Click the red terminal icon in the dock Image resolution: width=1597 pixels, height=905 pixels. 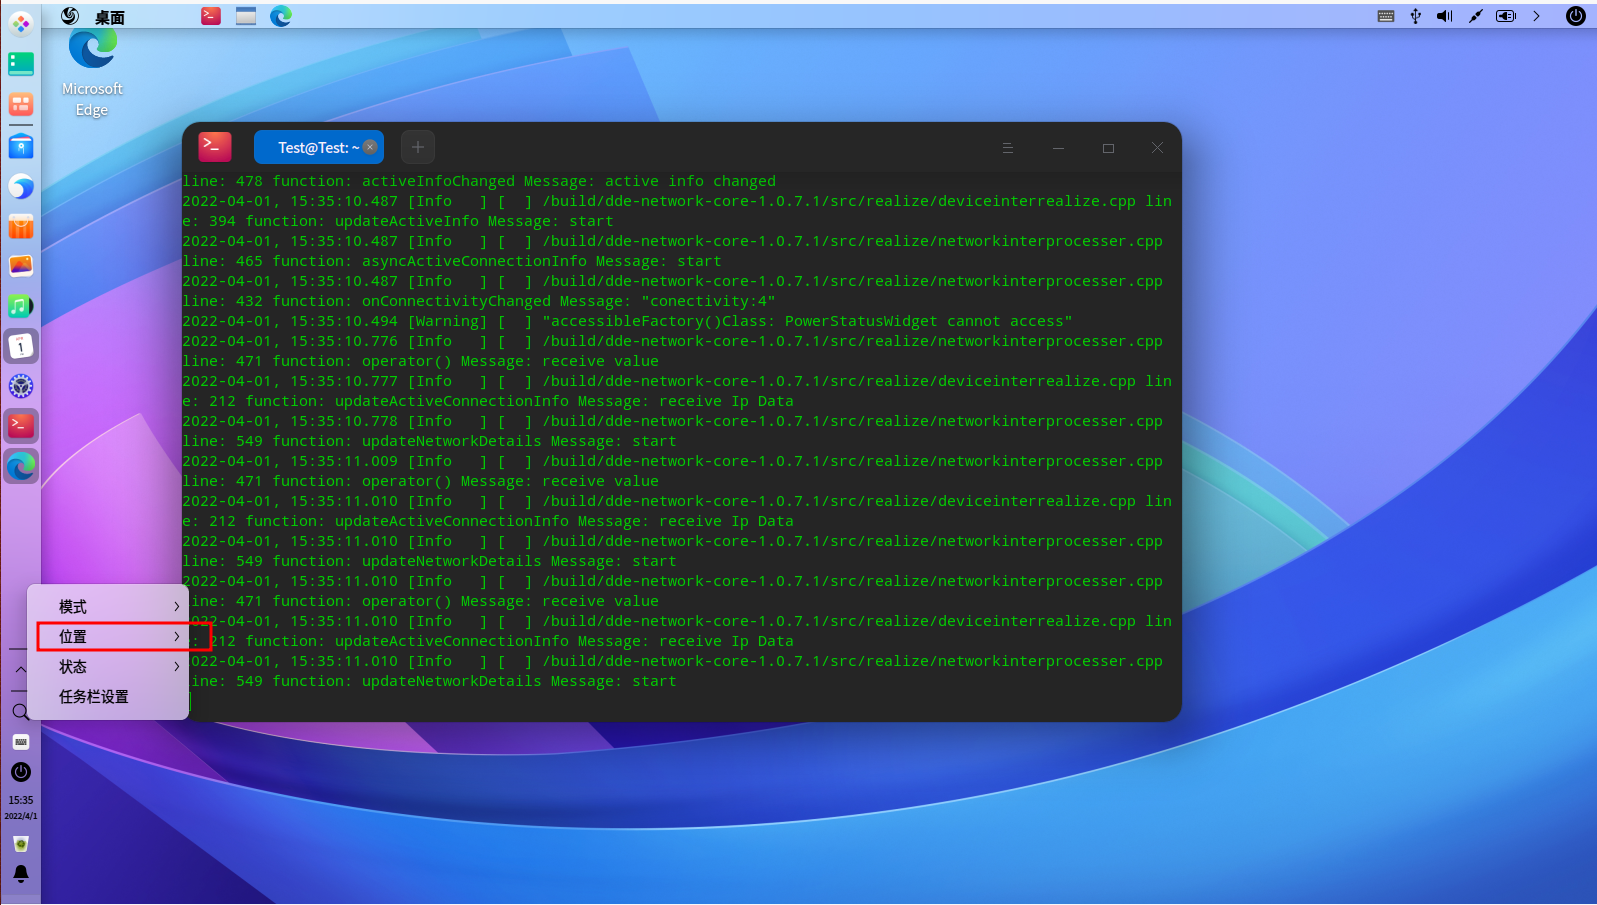coord(21,426)
